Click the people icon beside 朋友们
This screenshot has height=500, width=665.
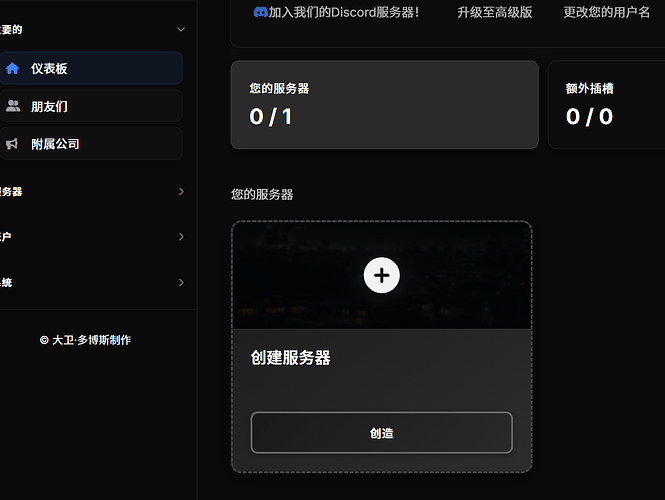point(13,106)
